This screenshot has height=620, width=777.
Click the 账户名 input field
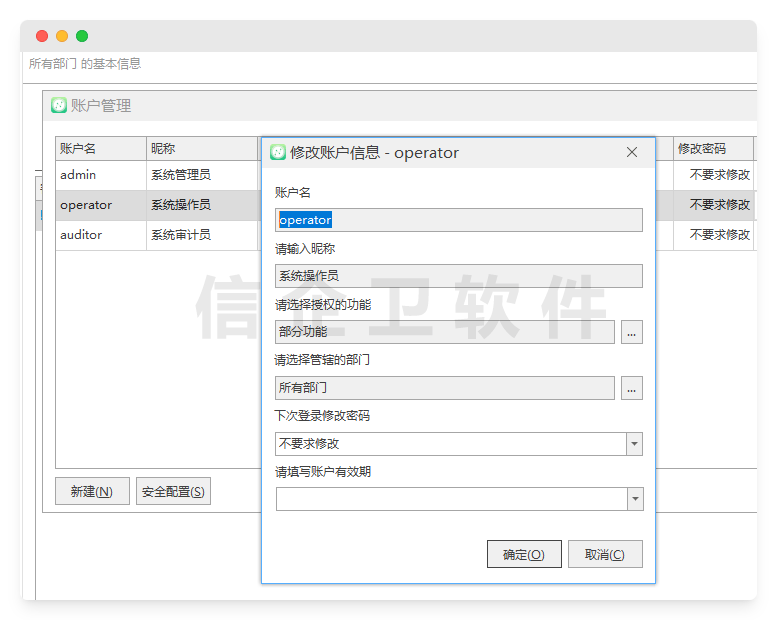pyautogui.click(x=458, y=220)
